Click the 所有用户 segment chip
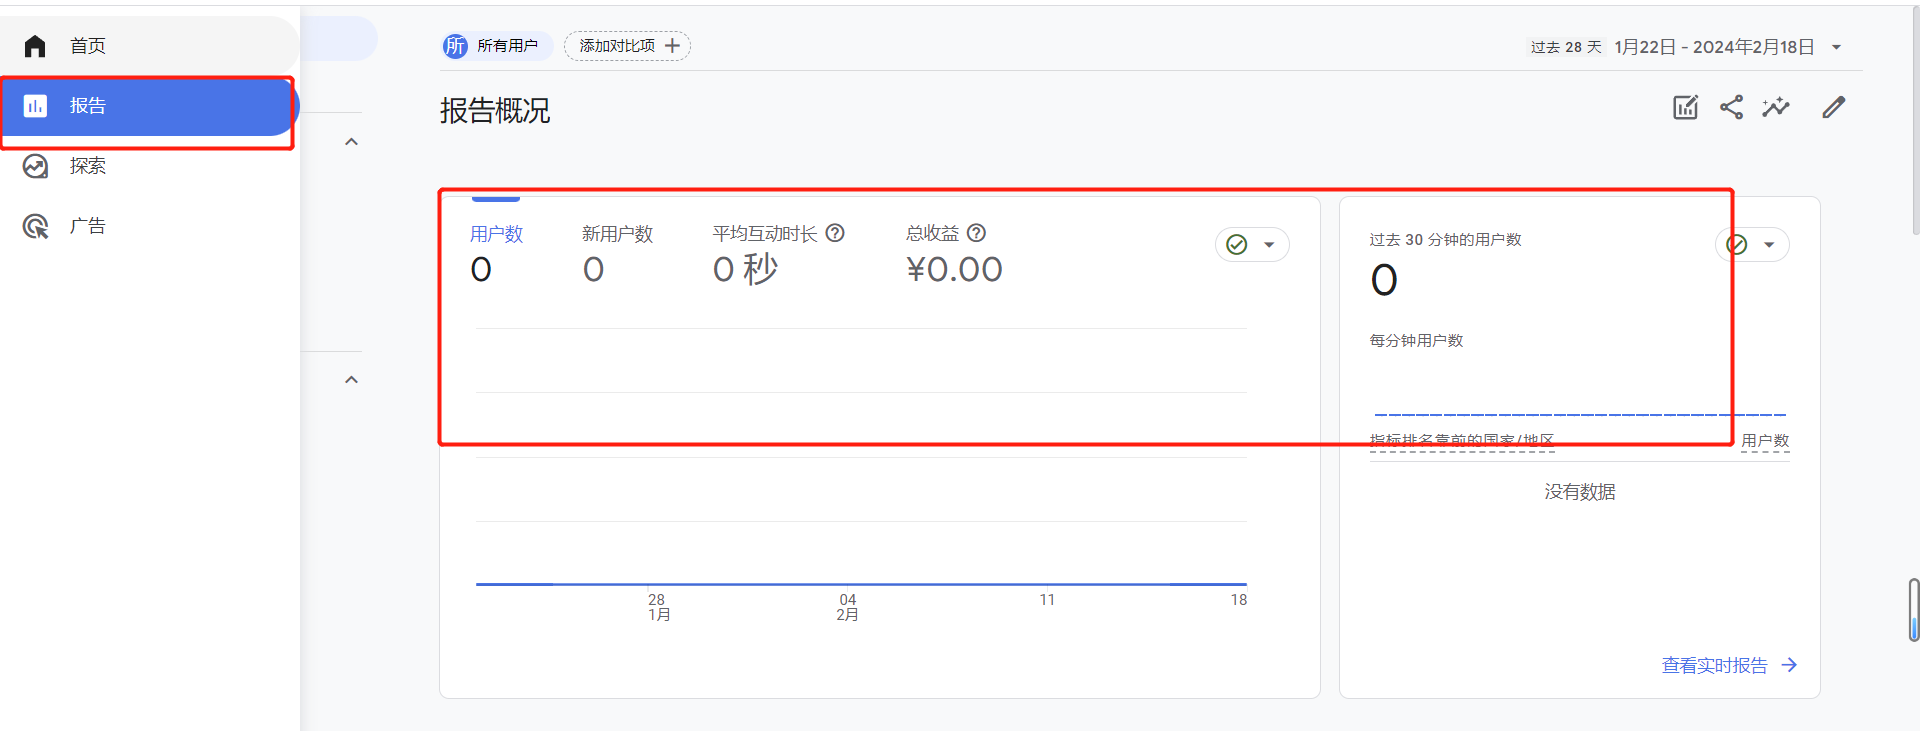Screen dimensions: 1920x731 497,46
